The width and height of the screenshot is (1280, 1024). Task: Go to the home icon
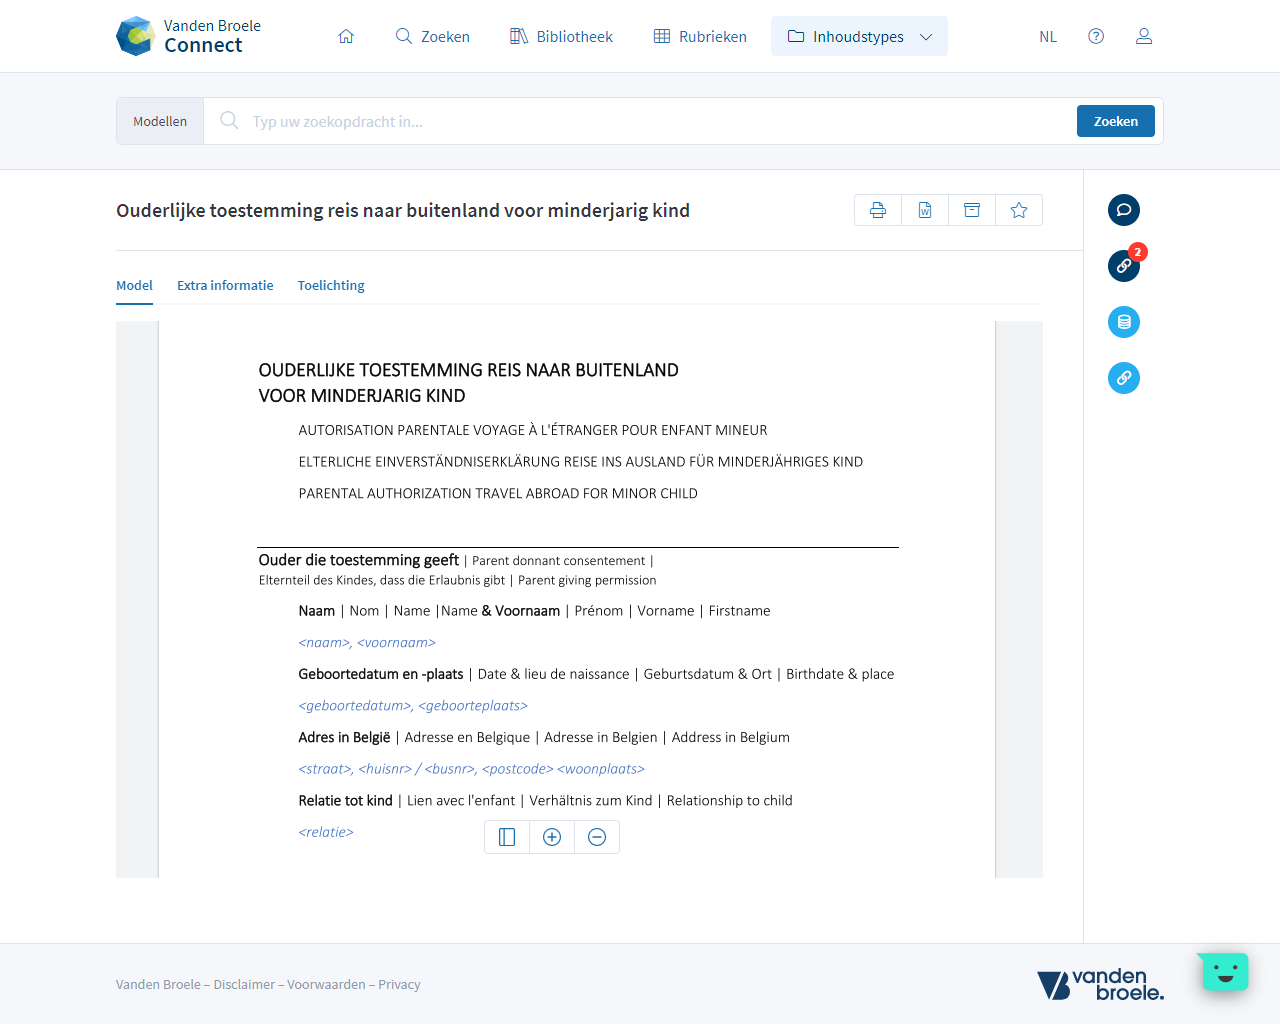pos(346,36)
